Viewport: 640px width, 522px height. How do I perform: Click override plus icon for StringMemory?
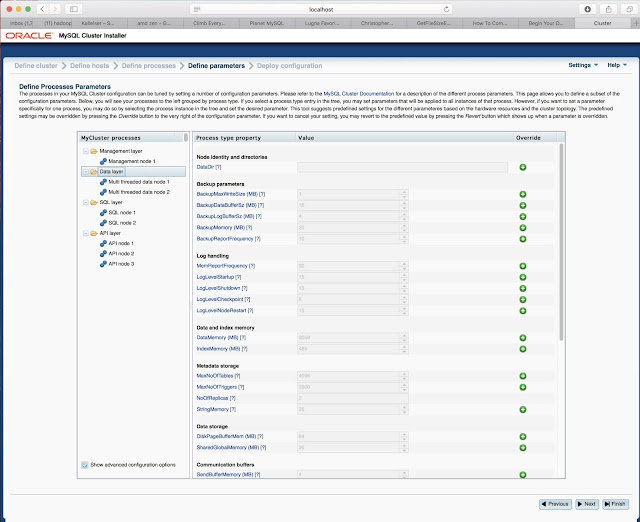point(522,409)
